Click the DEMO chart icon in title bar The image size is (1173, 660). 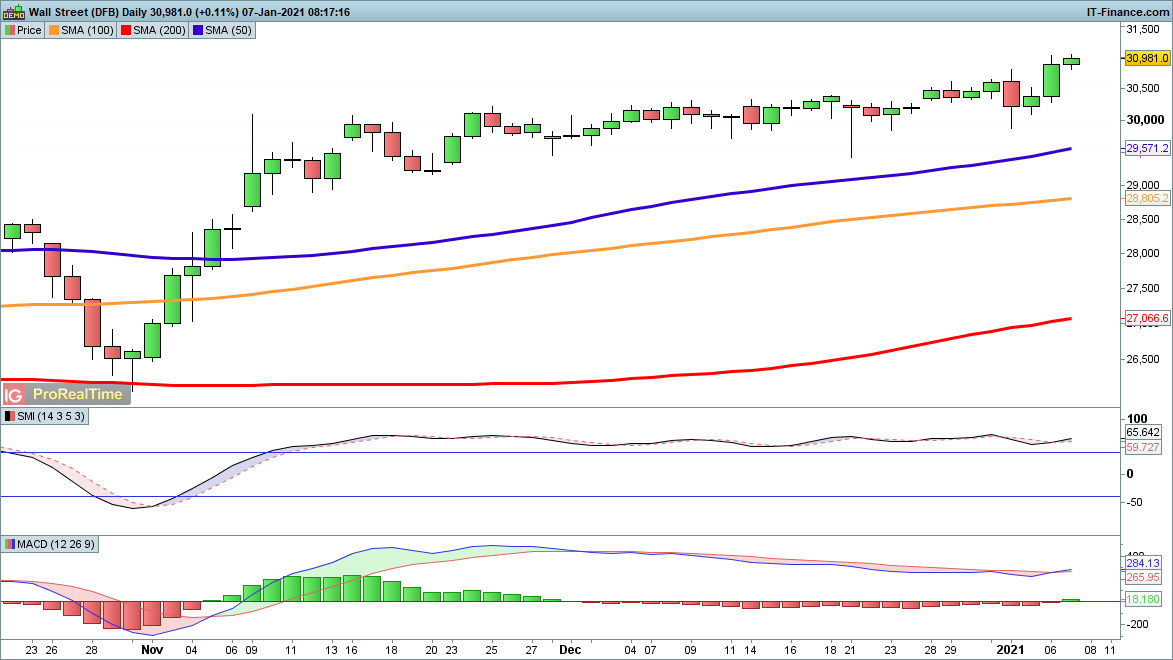pyautogui.click(x=13, y=11)
